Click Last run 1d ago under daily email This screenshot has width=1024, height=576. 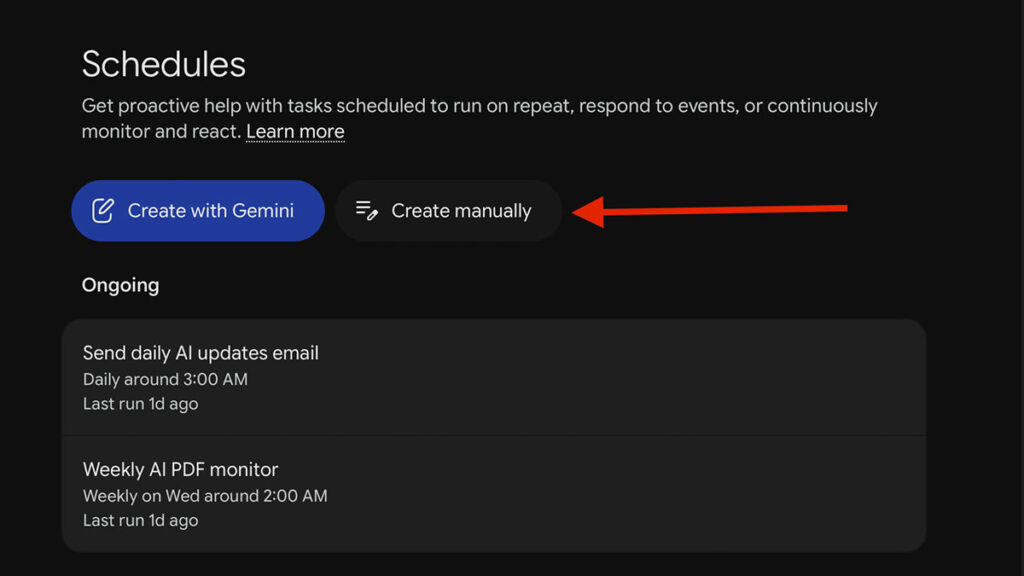(x=140, y=404)
